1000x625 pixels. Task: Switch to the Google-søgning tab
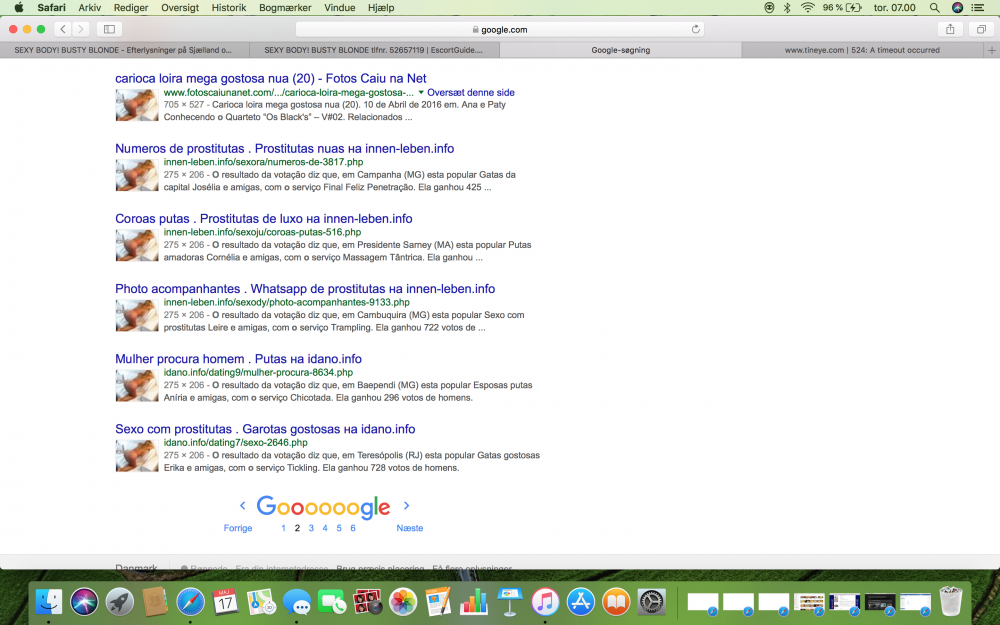point(621,50)
